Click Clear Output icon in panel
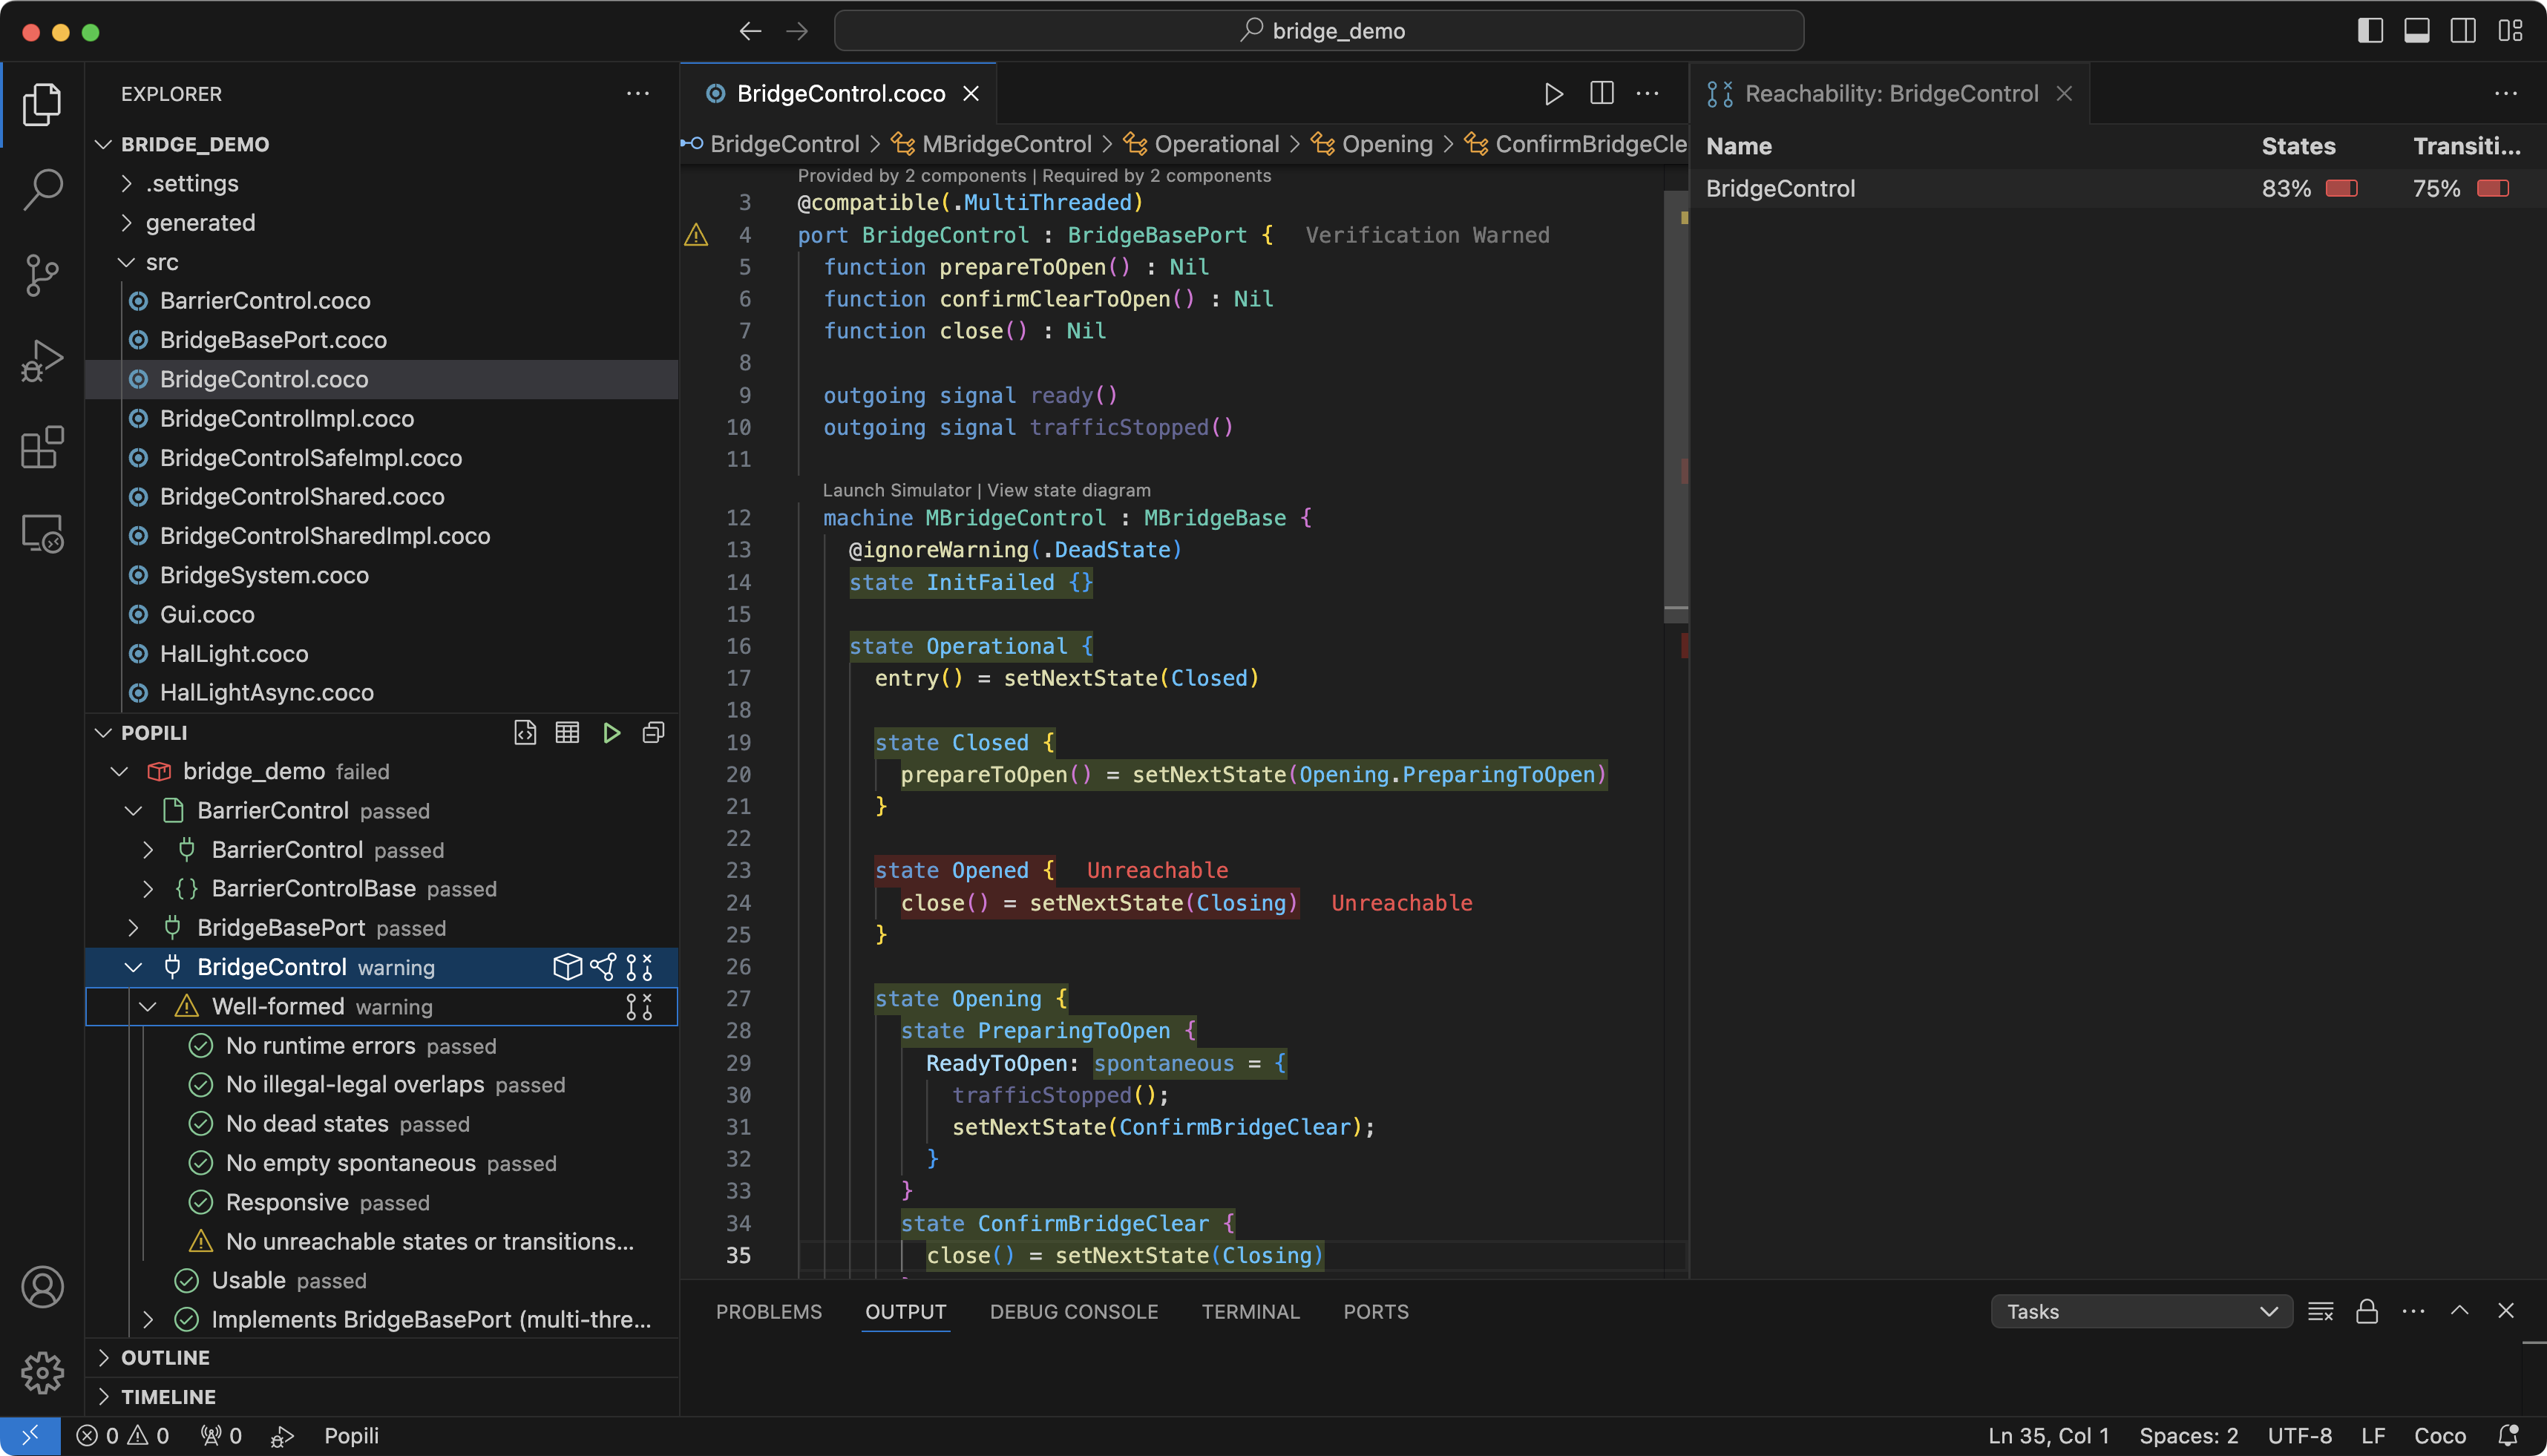The width and height of the screenshot is (2547, 1456). click(x=2320, y=1311)
